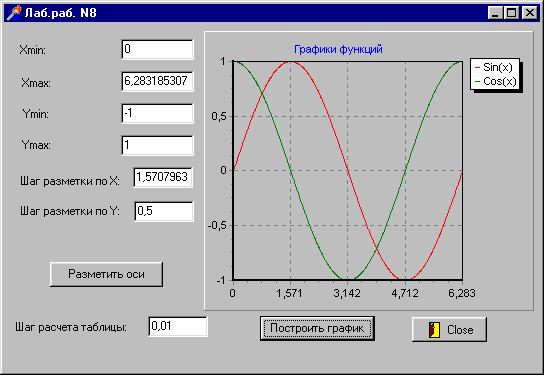
Task: Click the window title Лаб.раб. N8
Action: click(x=60, y=13)
